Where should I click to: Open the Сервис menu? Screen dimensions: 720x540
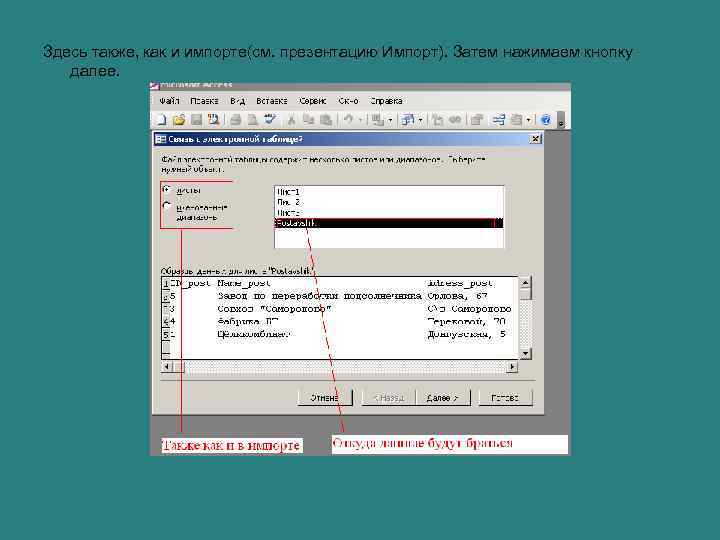(312, 101)
